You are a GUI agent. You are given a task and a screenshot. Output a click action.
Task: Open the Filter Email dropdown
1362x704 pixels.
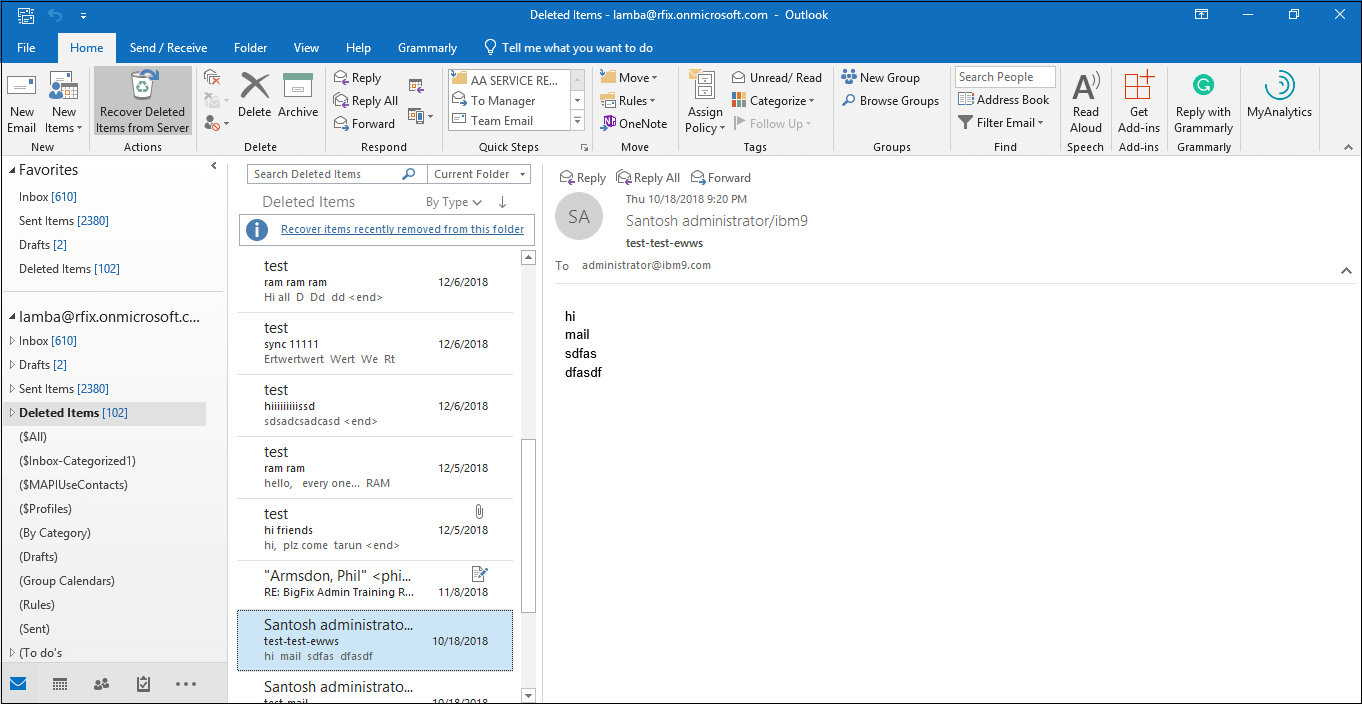pyautogui.click(x=1001, y=123)
